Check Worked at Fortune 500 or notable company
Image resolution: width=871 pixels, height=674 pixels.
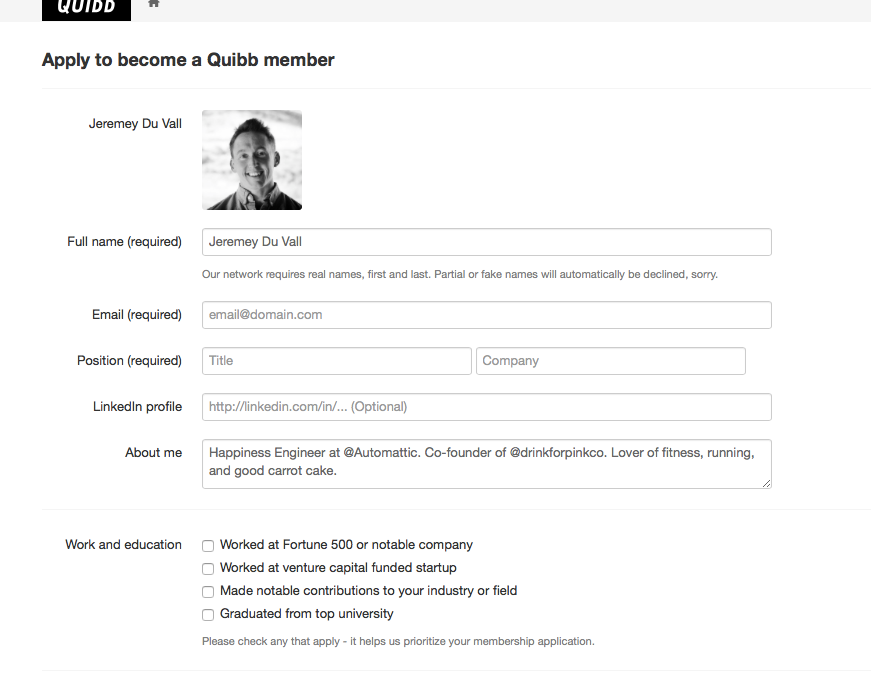click(x=208, y=546)
